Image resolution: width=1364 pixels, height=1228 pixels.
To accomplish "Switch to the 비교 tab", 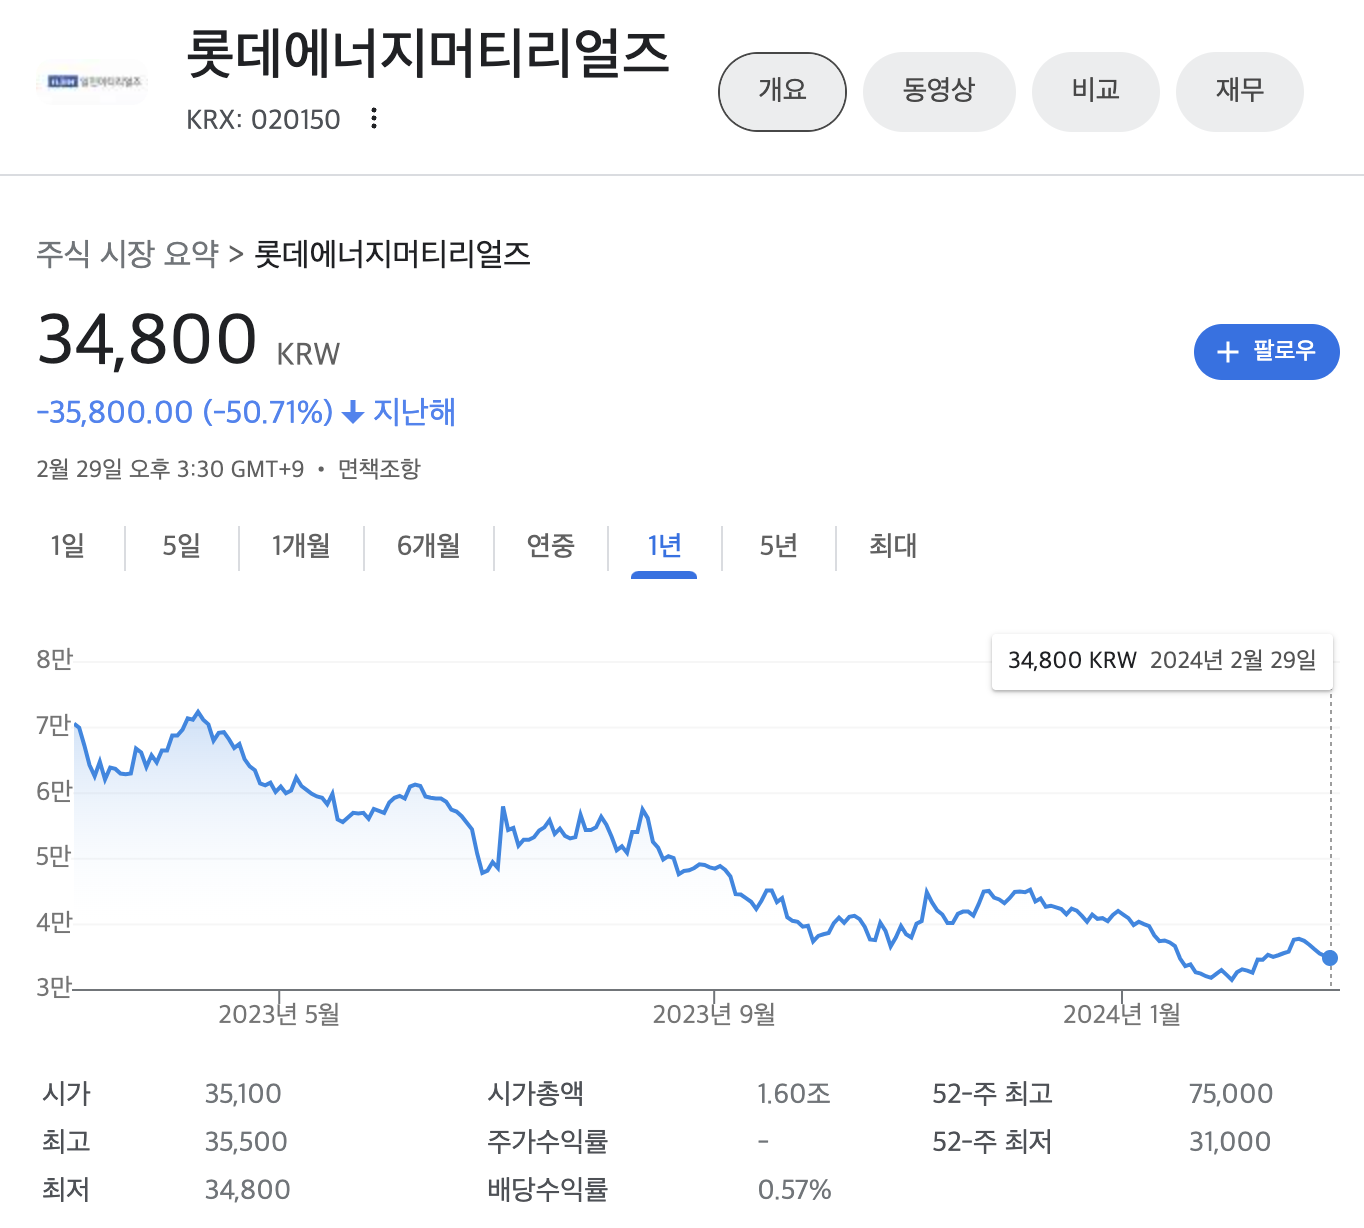I will click(x=1095, y=91).
